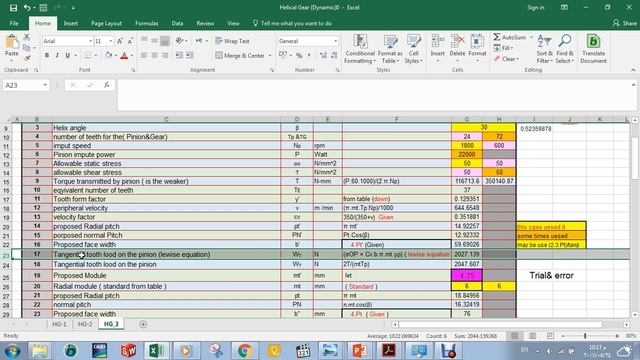
Task: Open Font dialog launcher
Action: coord(133,70)
